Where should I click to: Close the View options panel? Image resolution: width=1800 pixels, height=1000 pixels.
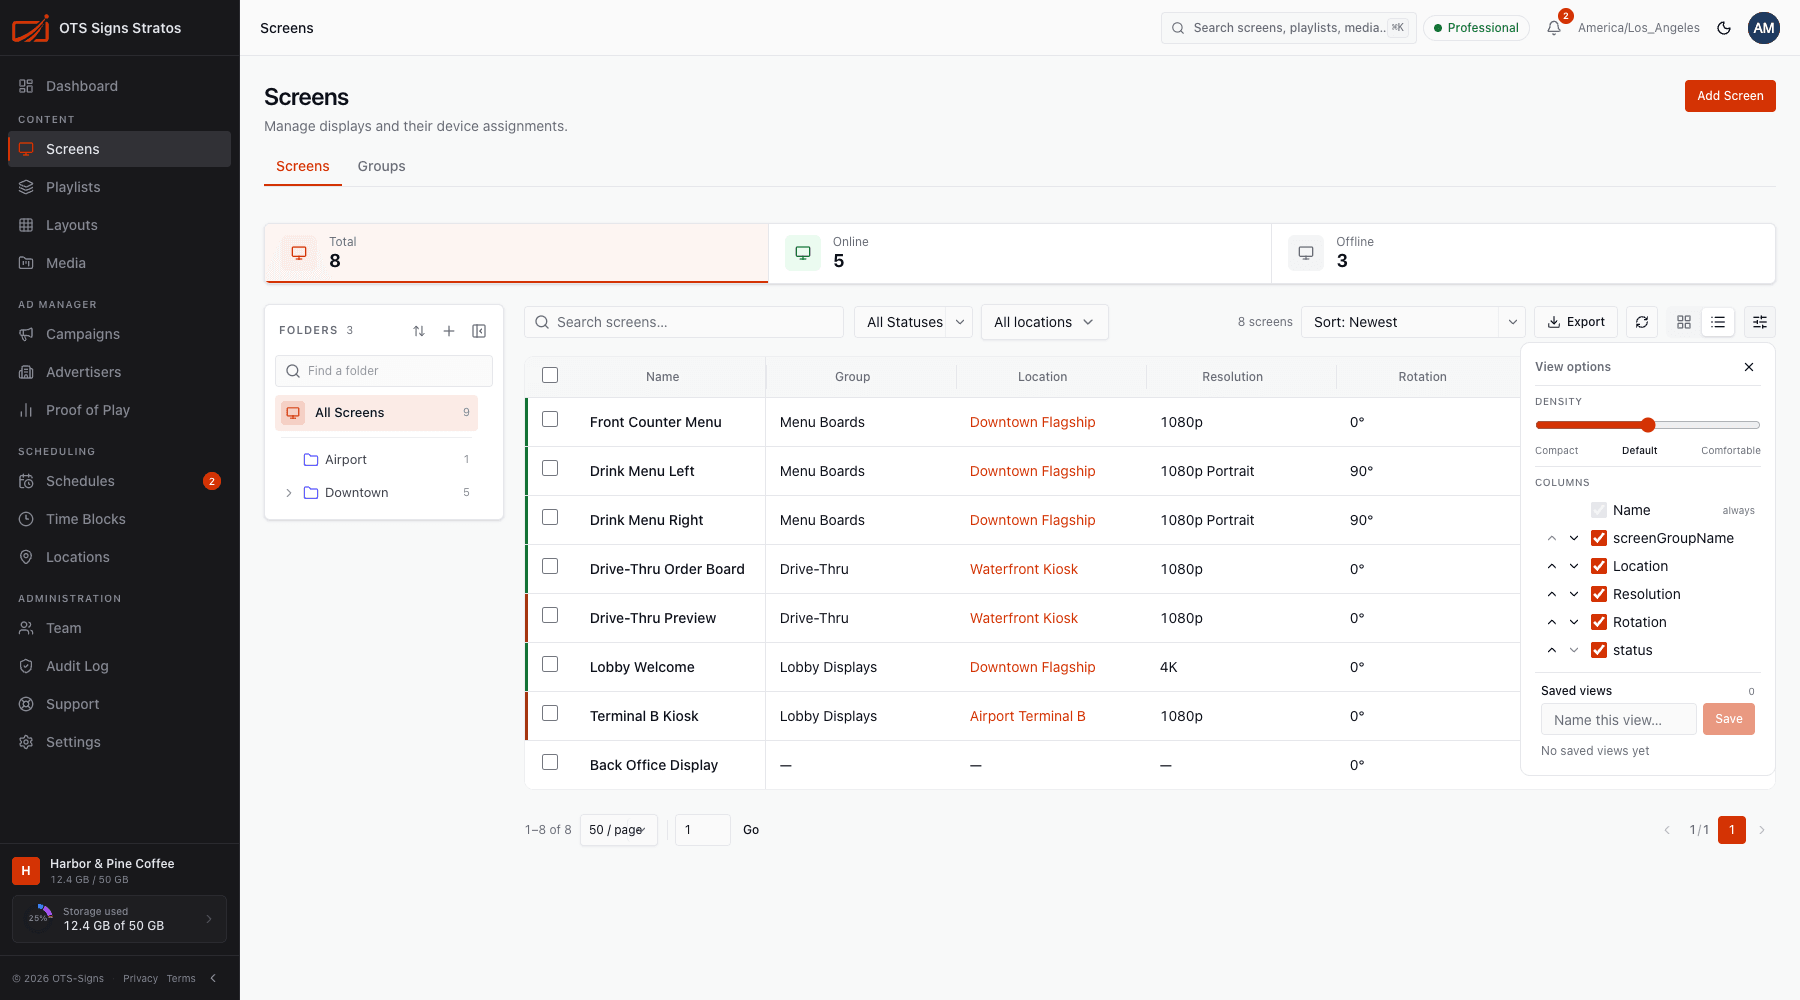click(1749, 367)
